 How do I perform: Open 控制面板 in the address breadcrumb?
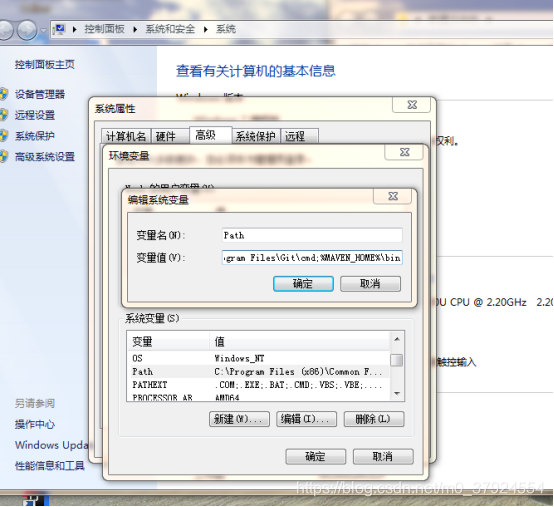point(104,29)
